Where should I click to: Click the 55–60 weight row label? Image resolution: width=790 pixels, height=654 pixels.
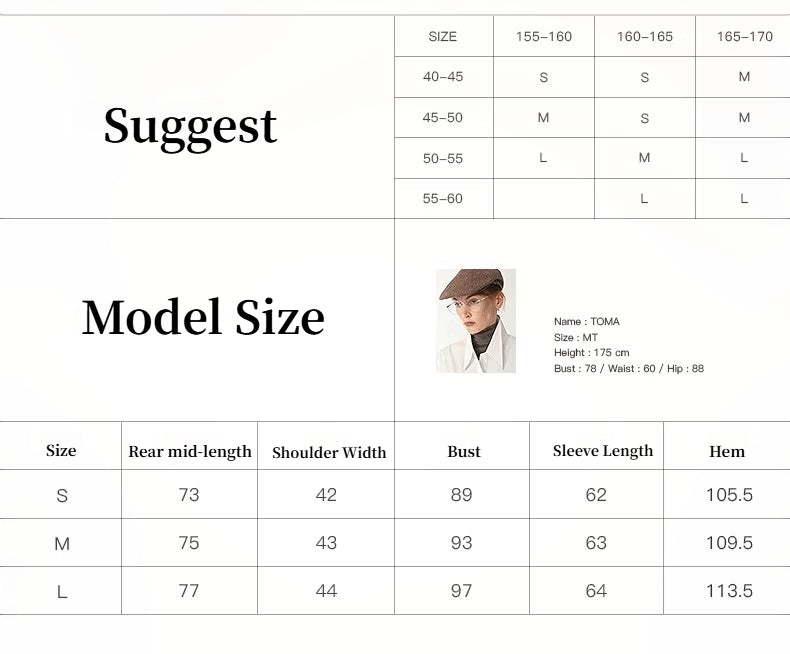[443, 199]
